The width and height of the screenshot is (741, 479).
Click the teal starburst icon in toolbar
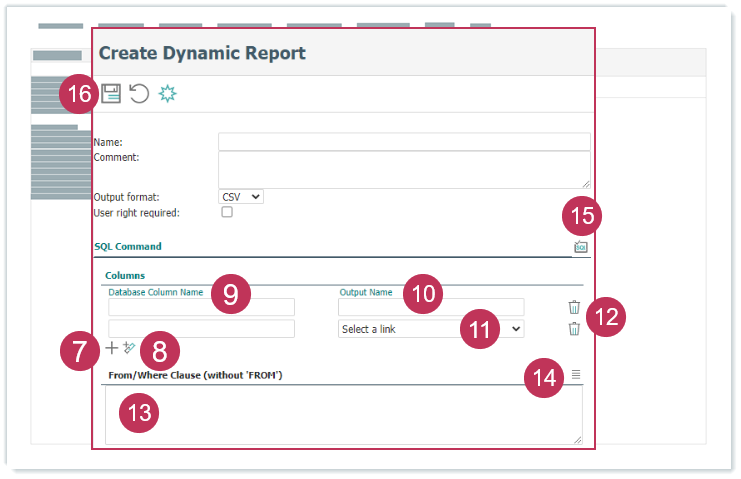(x=168, y=94)
